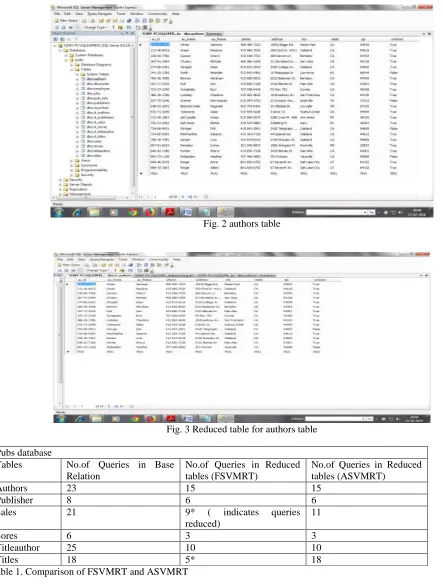Image resolution: width=443 pixels, height=585 pixels.
Task: Open the Change Type dropdown in Fig. 2
Action: click(x=95, y=27)
